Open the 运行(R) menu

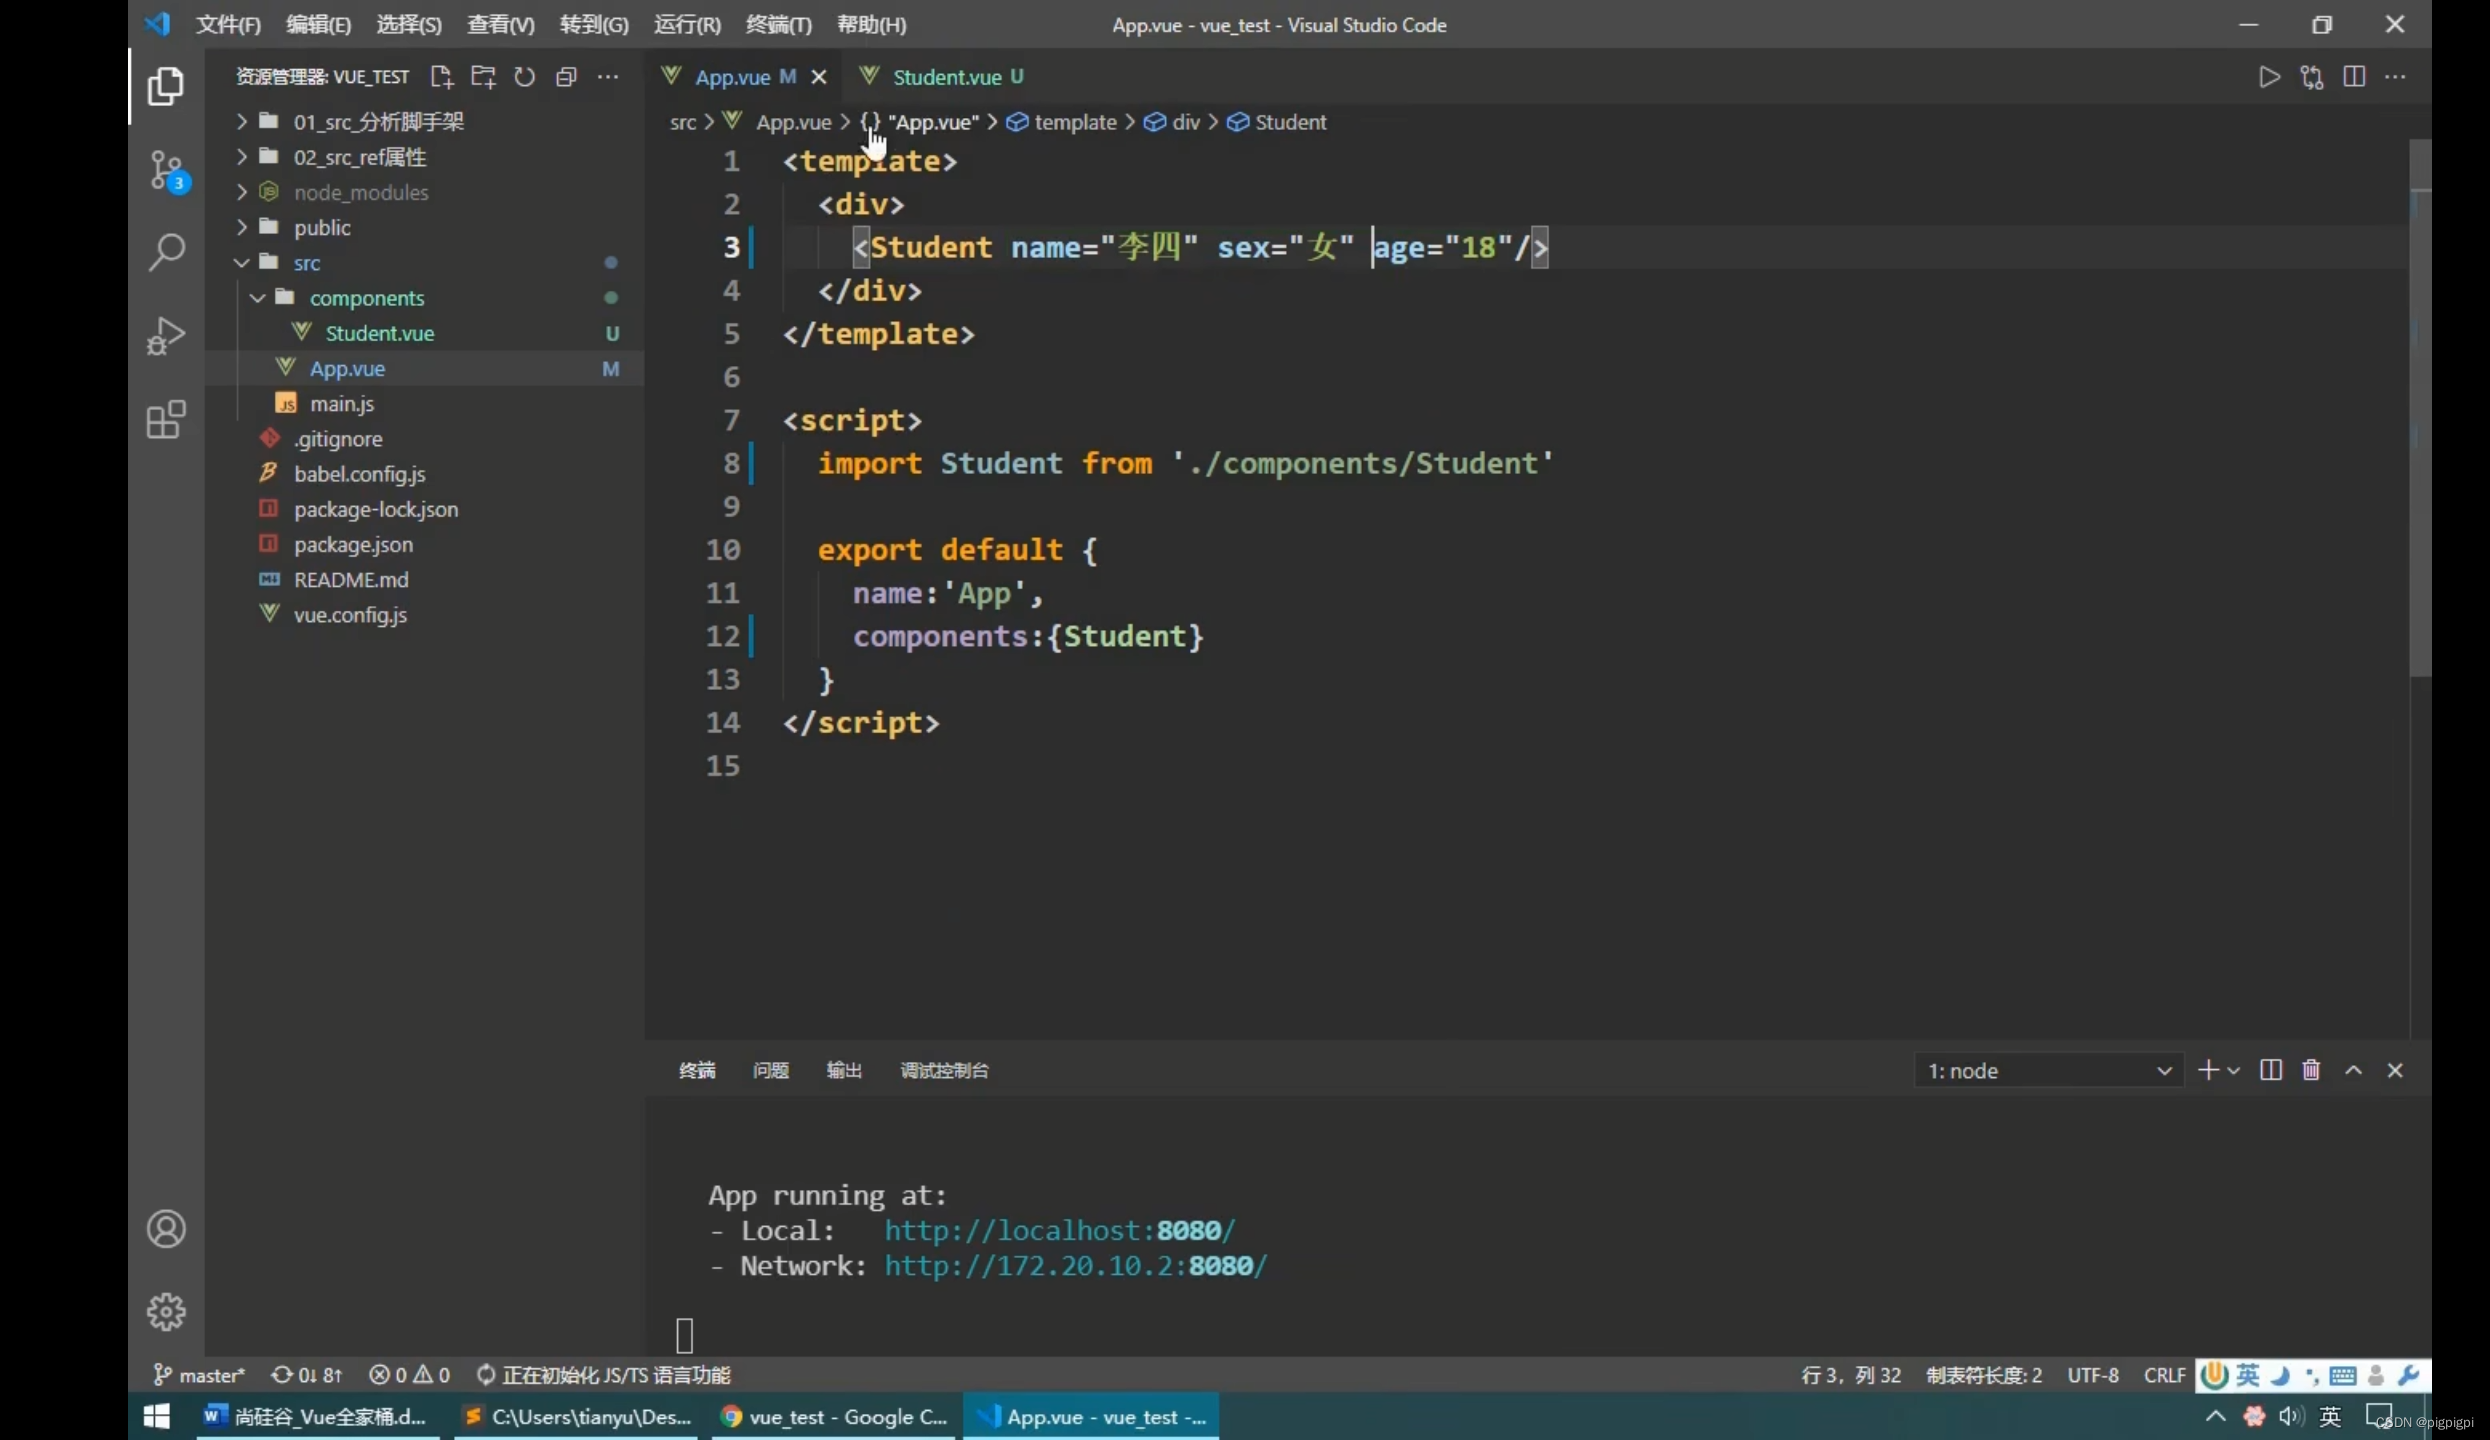[687, 25]
